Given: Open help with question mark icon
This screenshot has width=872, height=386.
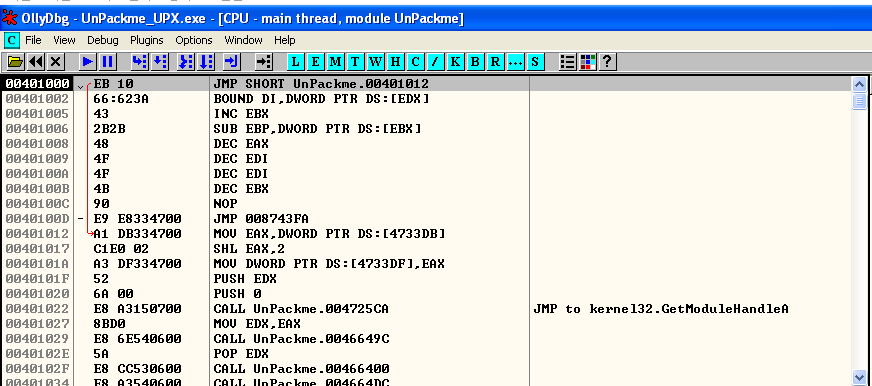Looking at the screenshot, I should pyautogui.click(x=607, y=62).
